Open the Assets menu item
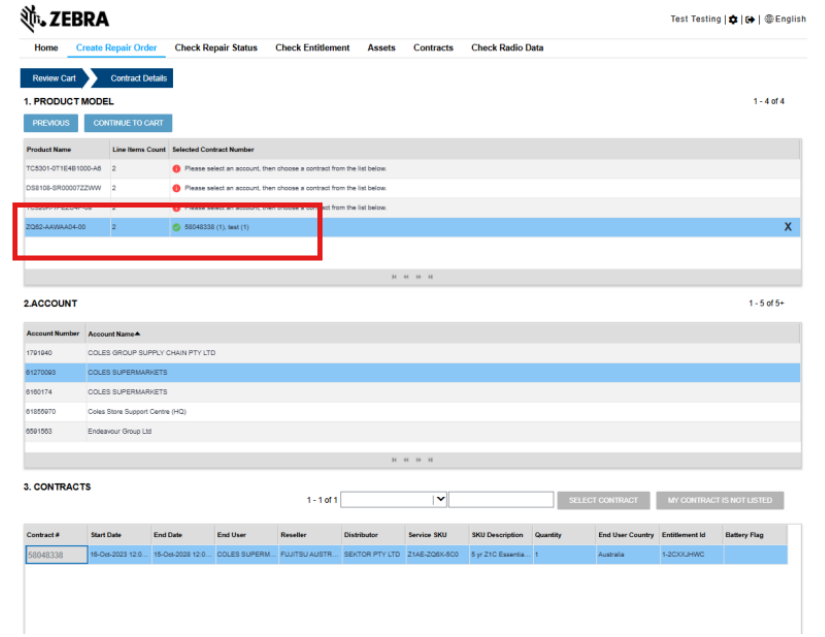 pyautogui.click(x=381, y=48)
